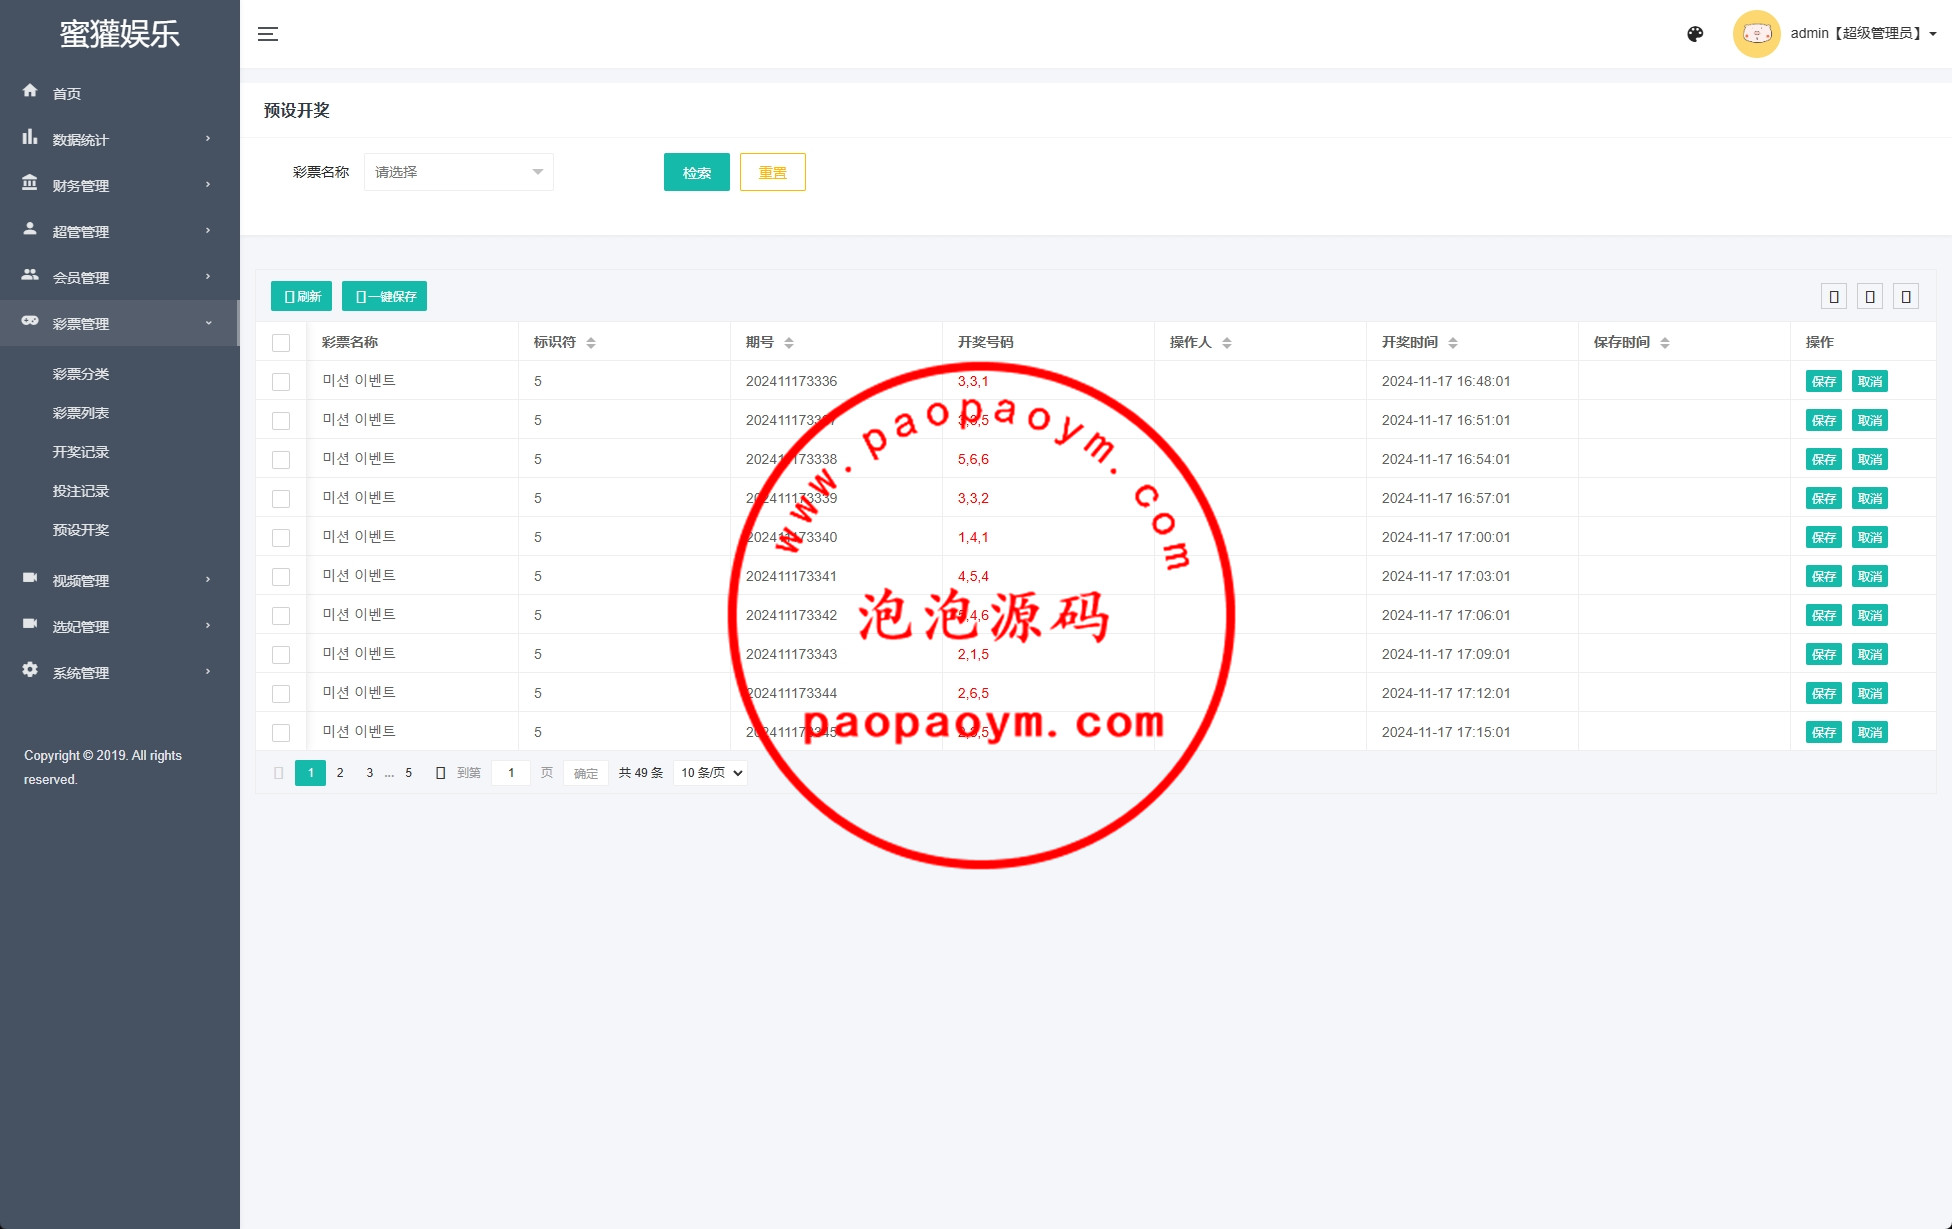Check the row for 期号 202411173340

coord(281,538)
